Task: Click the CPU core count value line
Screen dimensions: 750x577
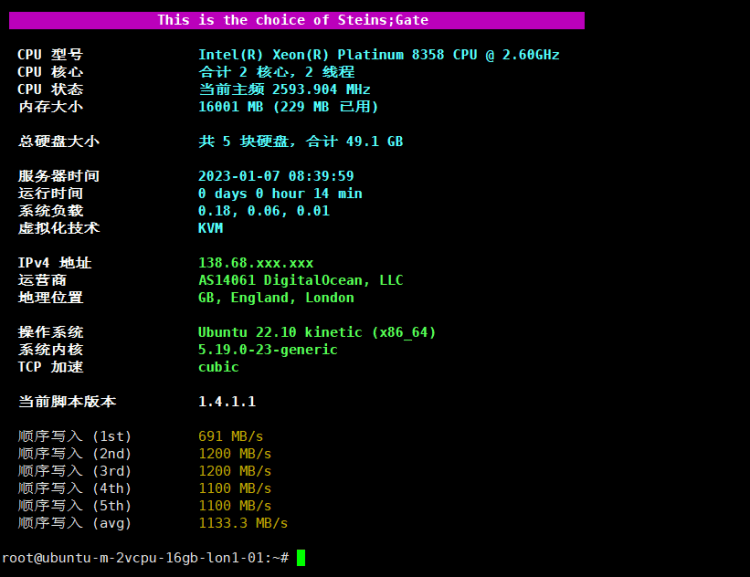Action: pyautogui.click(x=276, y=72)
